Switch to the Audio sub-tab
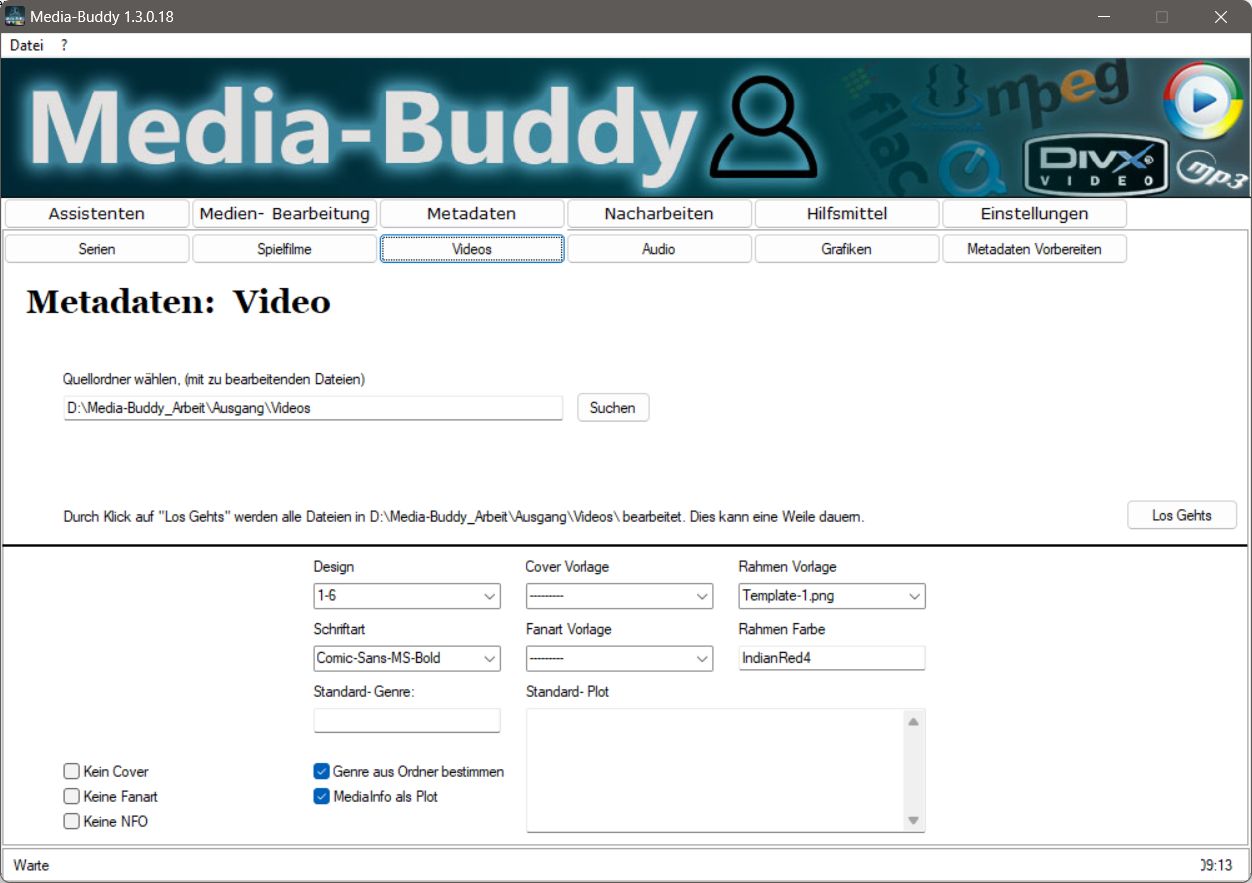Image resolution: width=1252 pixels, height=883 pixels. [659, 249]
